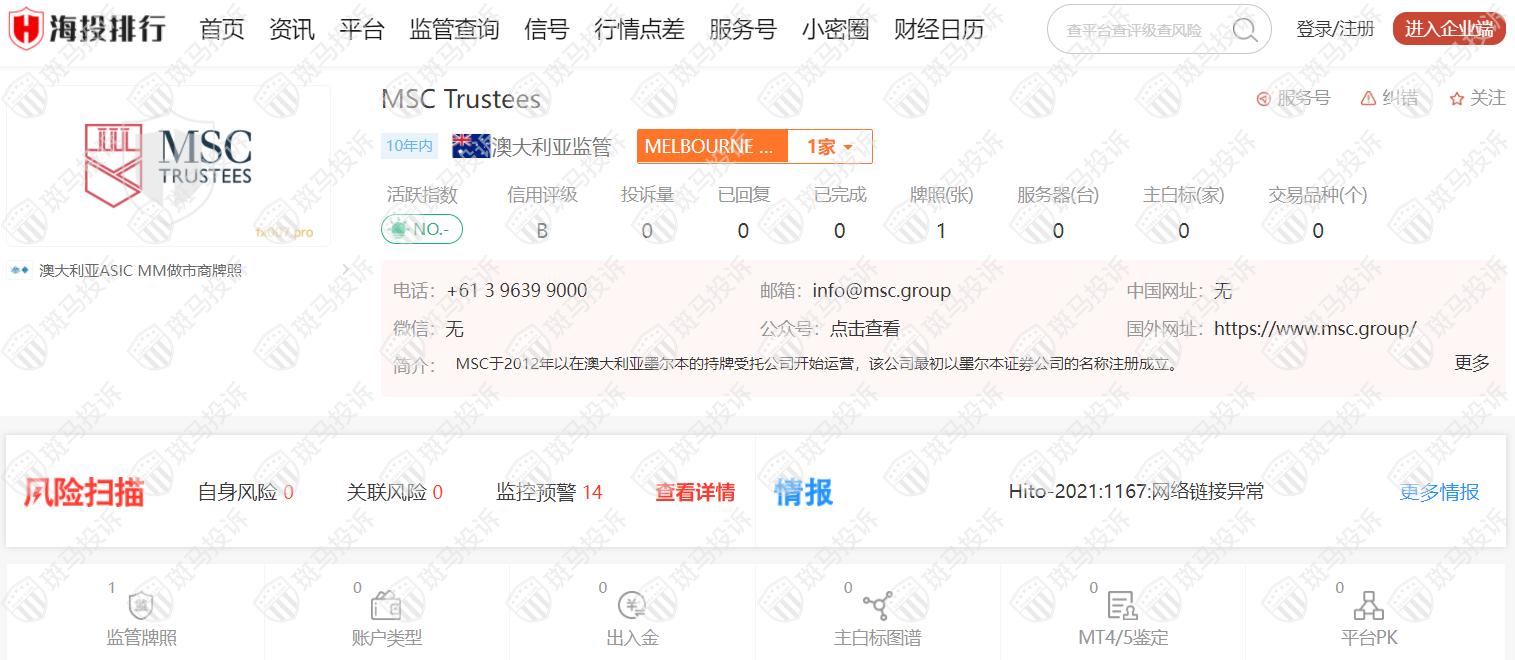
Task: Click the 服务号 icon beside company name
Action: click(1263, 99)
